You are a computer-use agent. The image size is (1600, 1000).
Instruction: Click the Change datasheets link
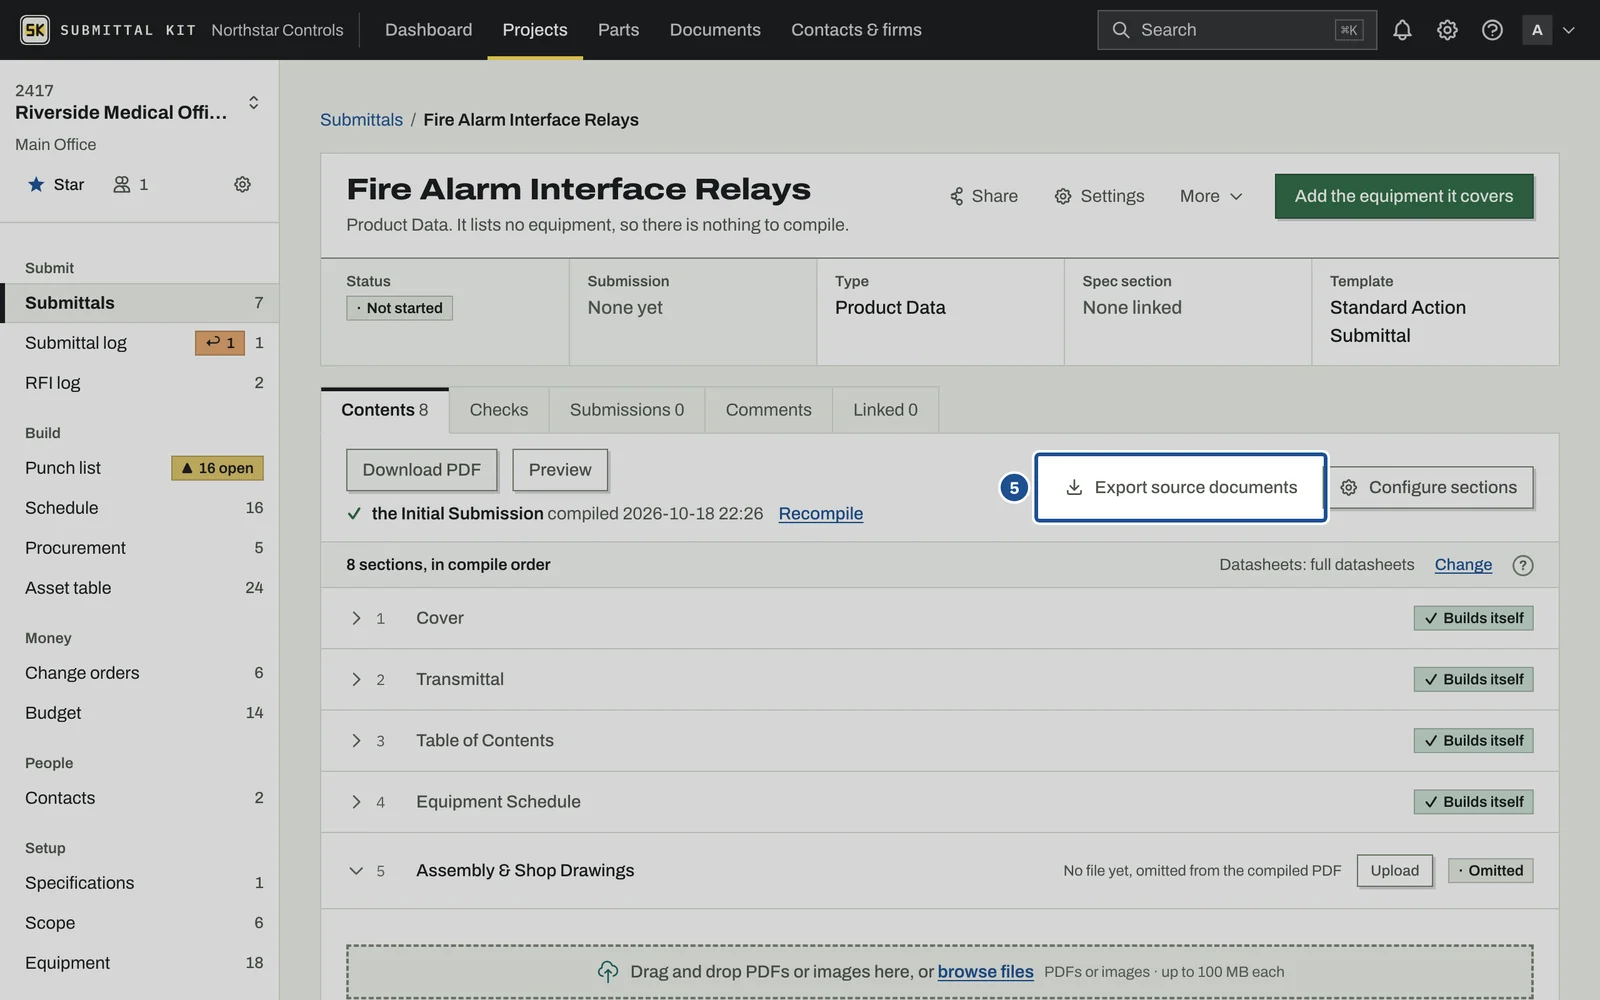pos(1463,565)
